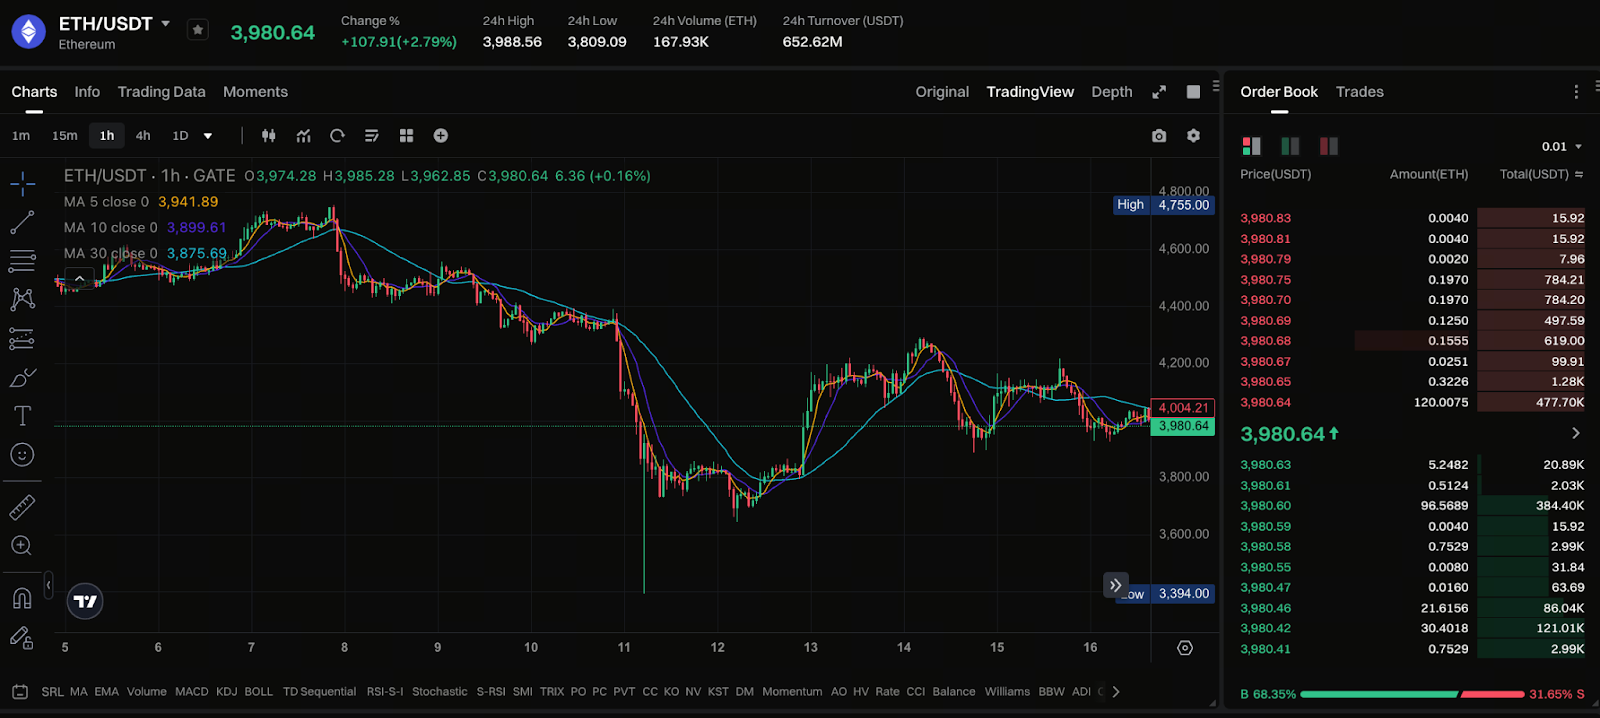Image resolution: width=1600 pixels, height=718 pixels.
Task: Open the Moments tab
Action: [255, 92]
